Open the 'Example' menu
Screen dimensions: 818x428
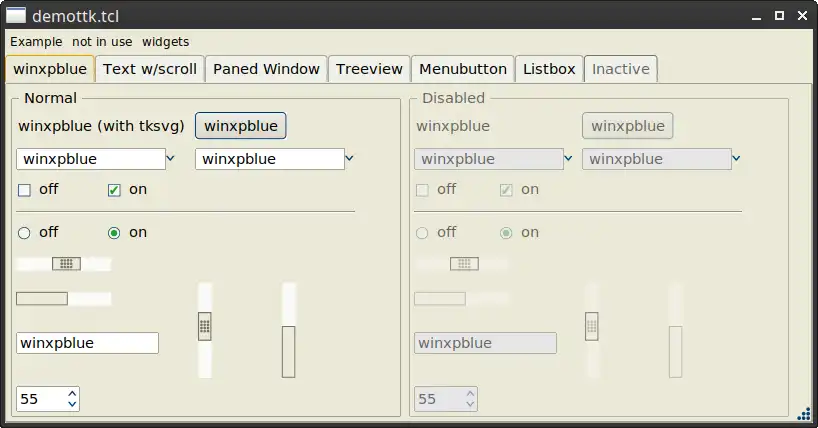coord(36,42)
